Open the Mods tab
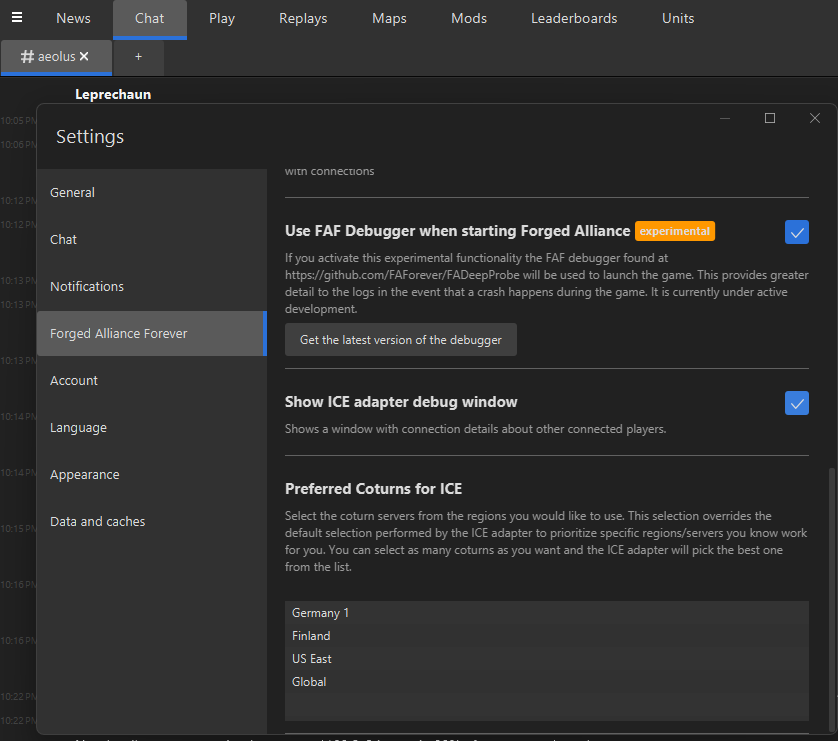838x741 pixels. [469, 18]
